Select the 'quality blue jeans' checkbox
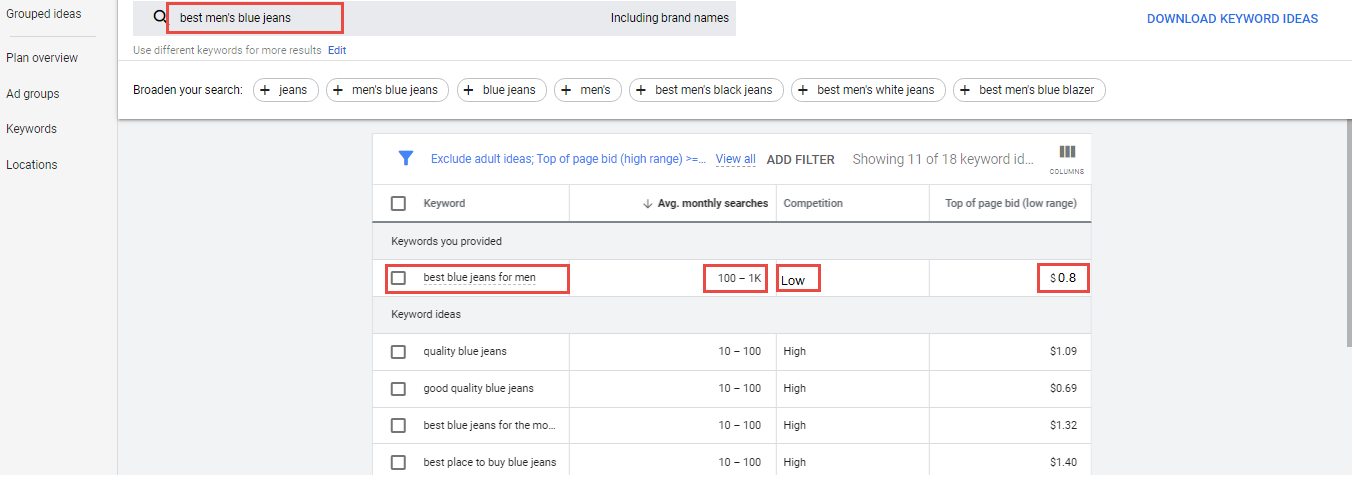This screenshot has width=1355, height=481. click(x=398, y=352)
